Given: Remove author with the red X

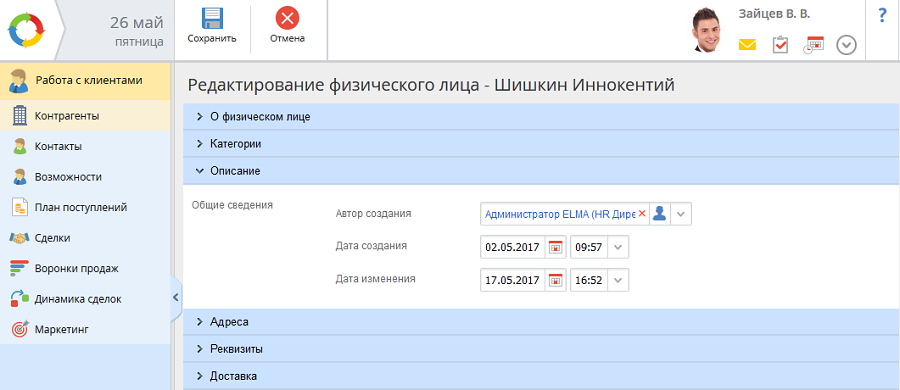Looking at the screenshot, I should [642, 214].
